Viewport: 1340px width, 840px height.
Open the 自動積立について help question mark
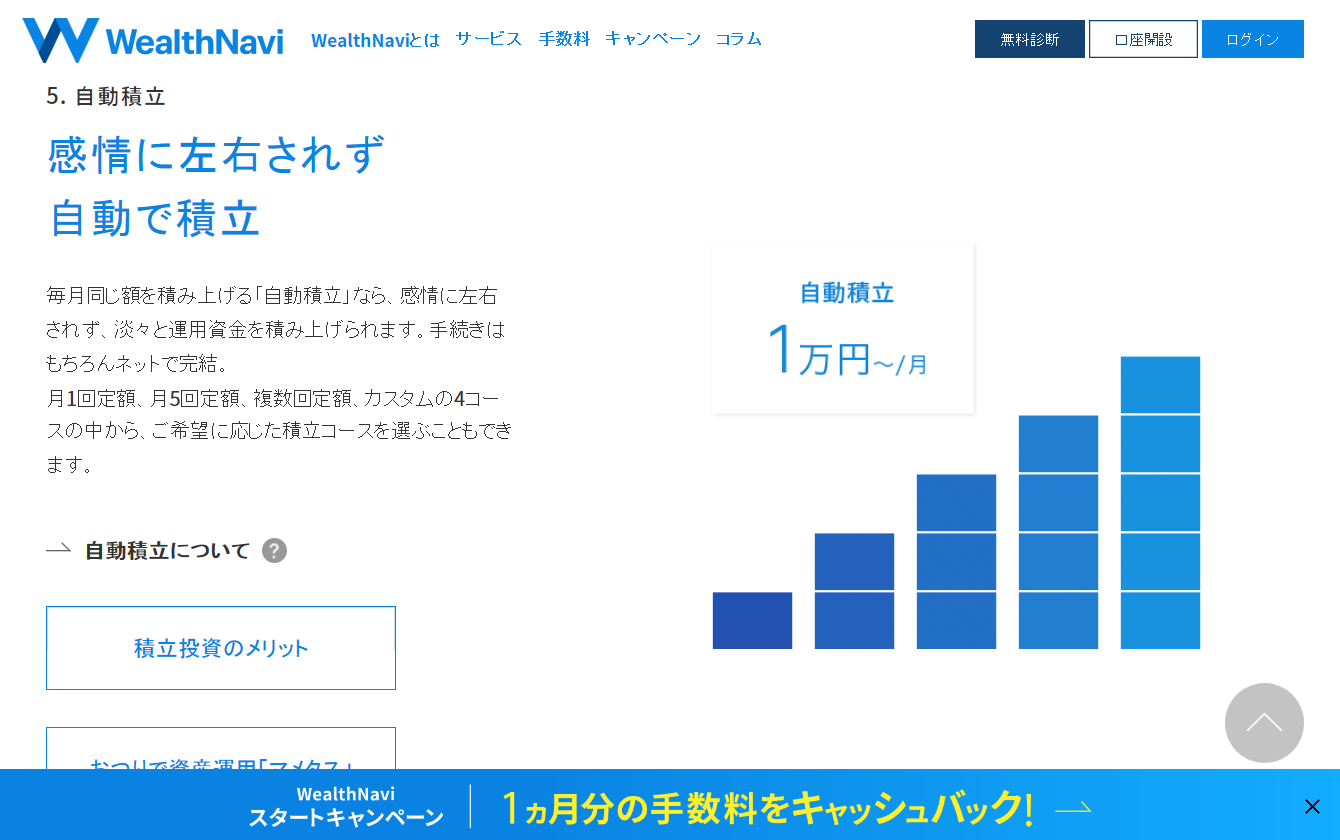(x=274, y=550)
